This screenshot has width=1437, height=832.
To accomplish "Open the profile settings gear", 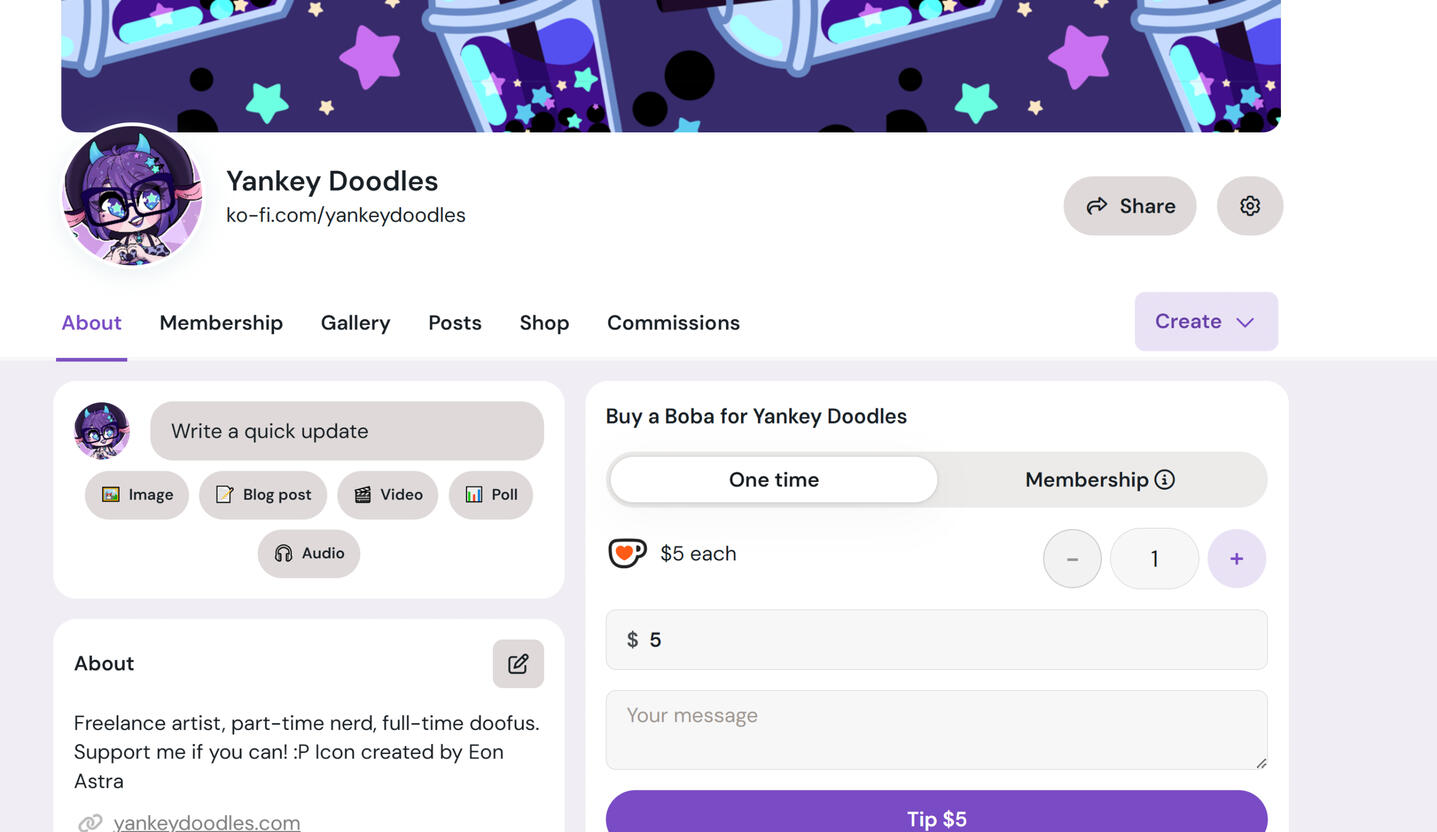I will point(1249,205).
